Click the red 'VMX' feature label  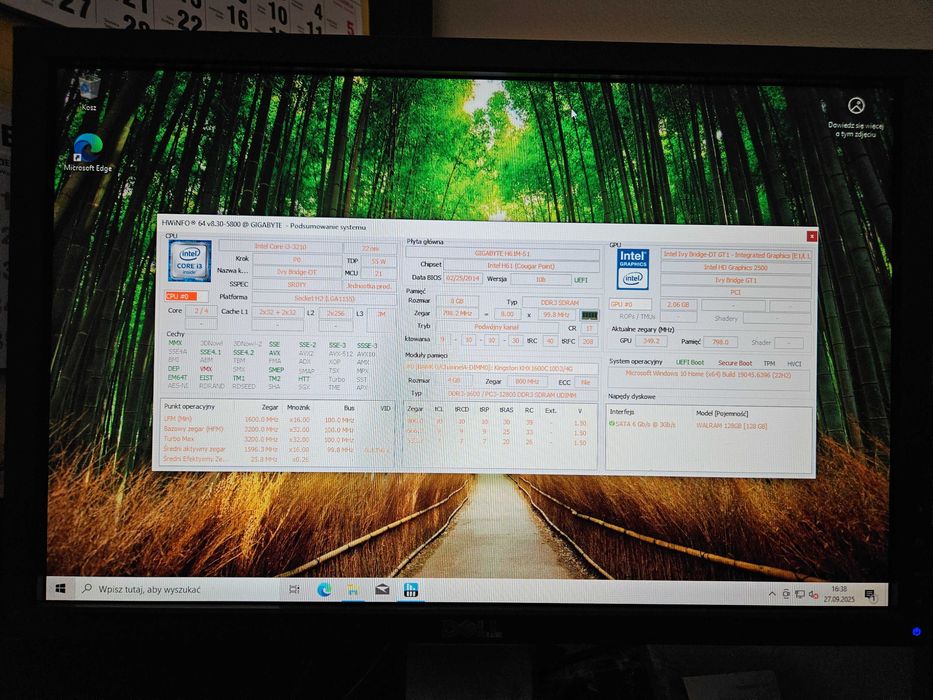coord(206,369)
